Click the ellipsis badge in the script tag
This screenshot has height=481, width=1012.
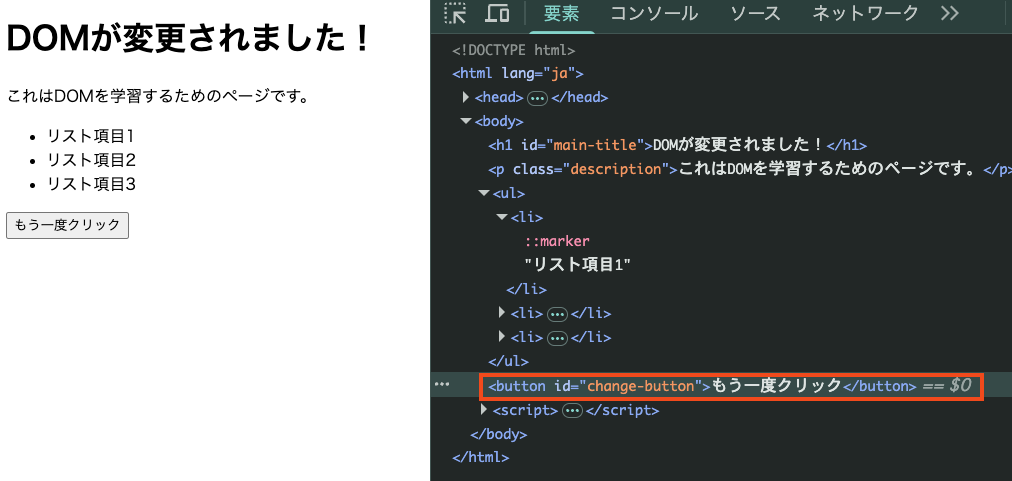pos(572,411)
